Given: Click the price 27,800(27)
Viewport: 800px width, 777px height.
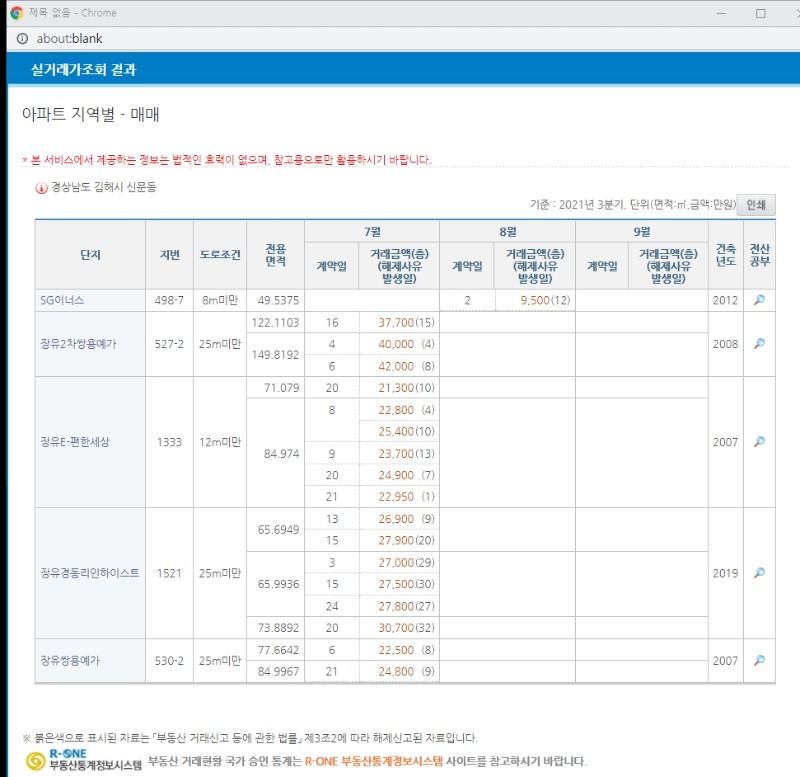Looking at the screenshot, I should coord(406,606).
